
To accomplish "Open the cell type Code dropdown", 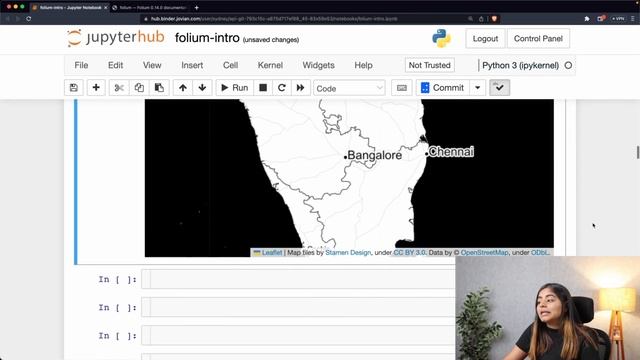I will point(349,88).
